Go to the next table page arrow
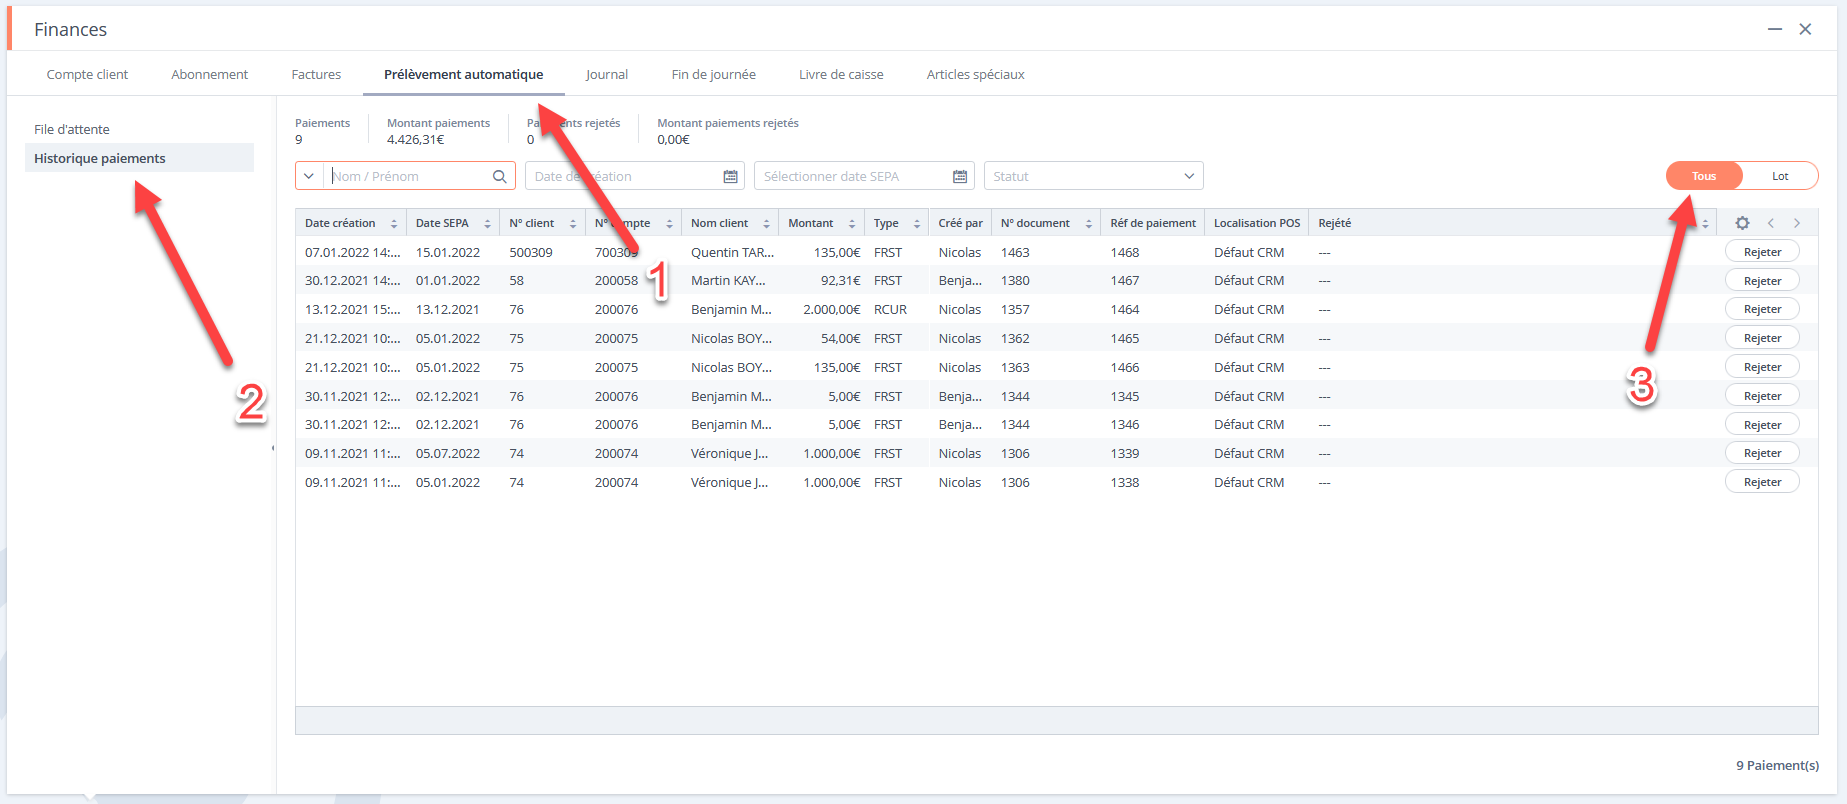The height and width of the screenshot is (804, 1847). pos(1797,223)
